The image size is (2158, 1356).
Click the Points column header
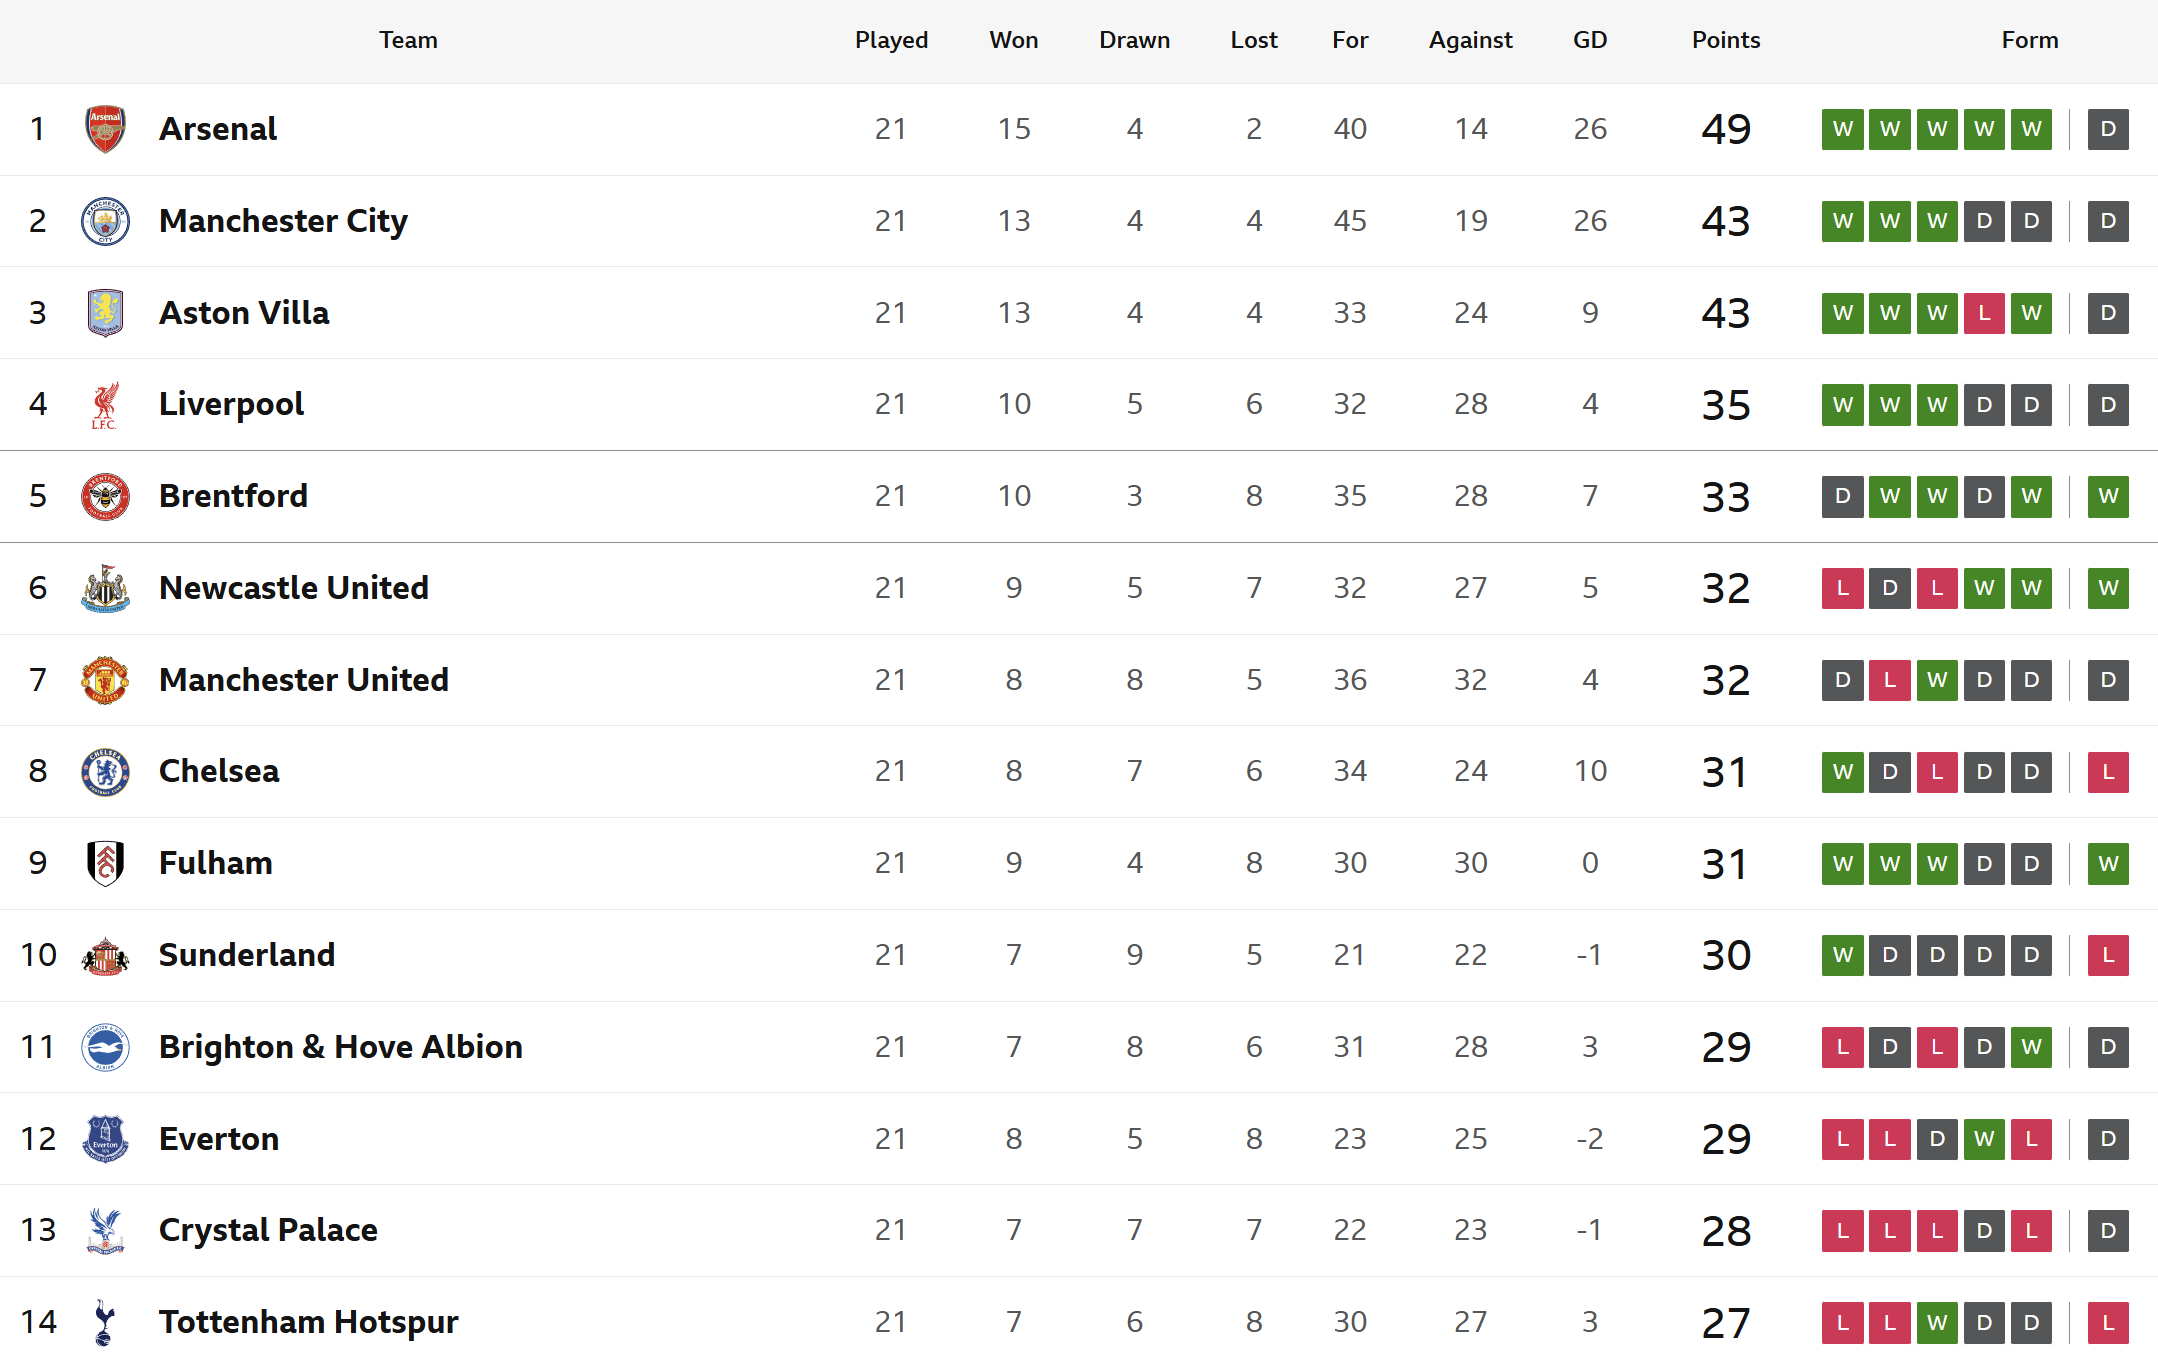click(1725, 40)
